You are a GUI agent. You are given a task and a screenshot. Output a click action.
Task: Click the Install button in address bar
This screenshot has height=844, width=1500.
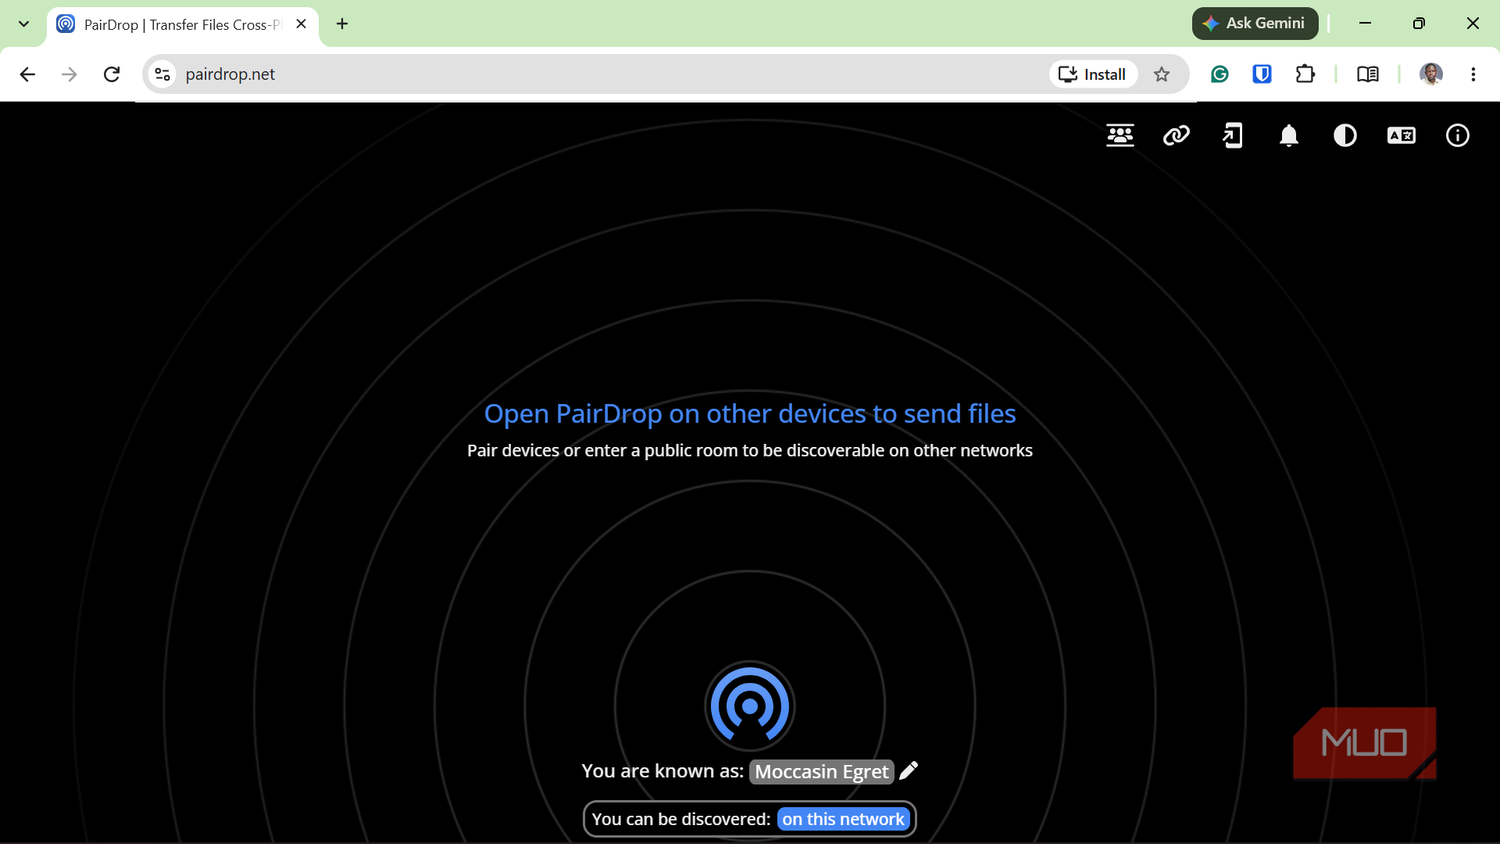[1093, 74]
